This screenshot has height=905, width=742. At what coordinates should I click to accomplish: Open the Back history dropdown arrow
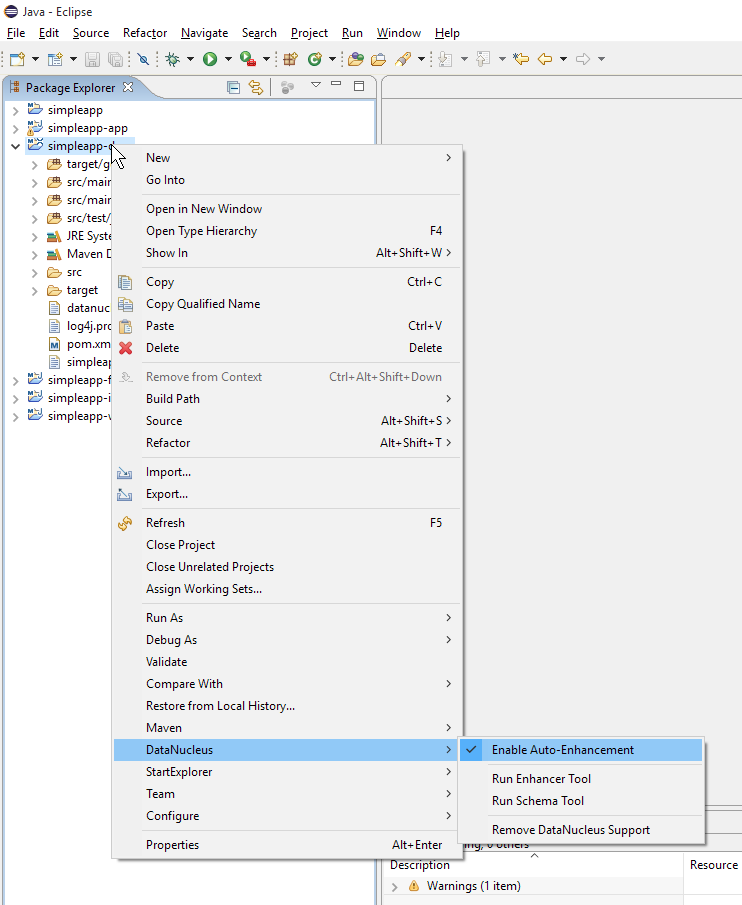(x=563, y=59)
